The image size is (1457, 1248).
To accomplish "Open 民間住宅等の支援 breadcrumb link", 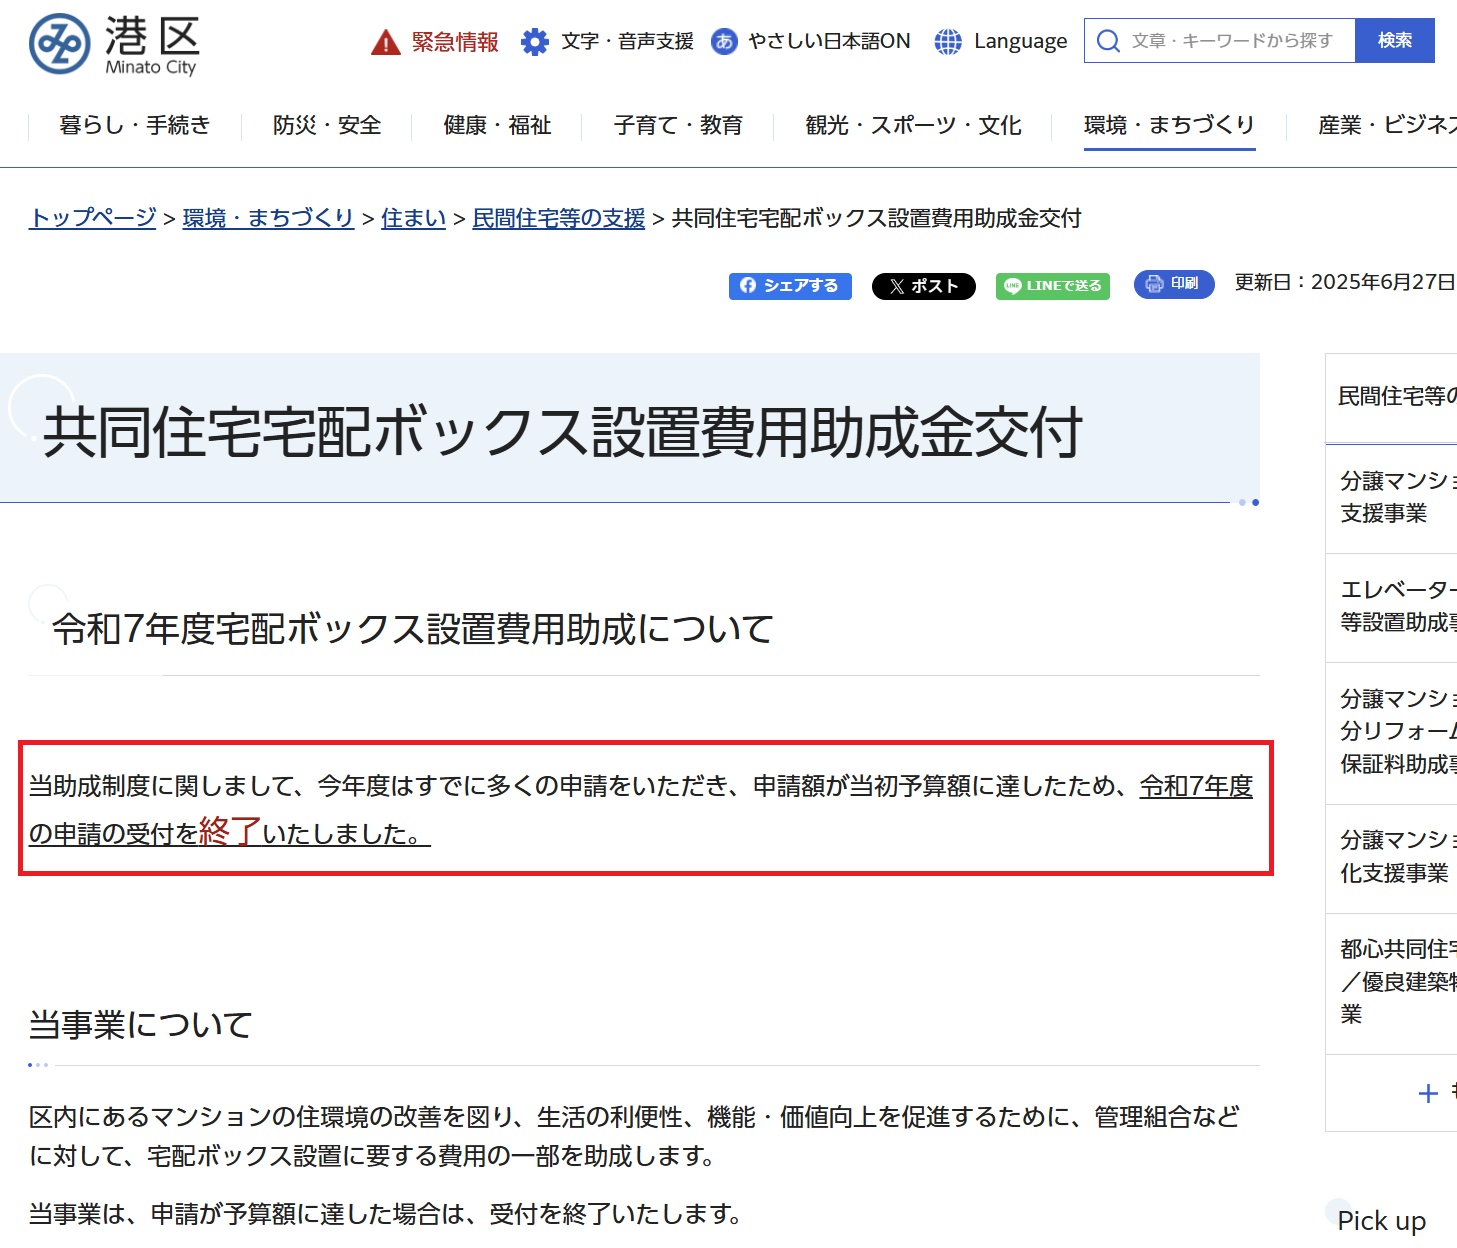I will point(558,218).
